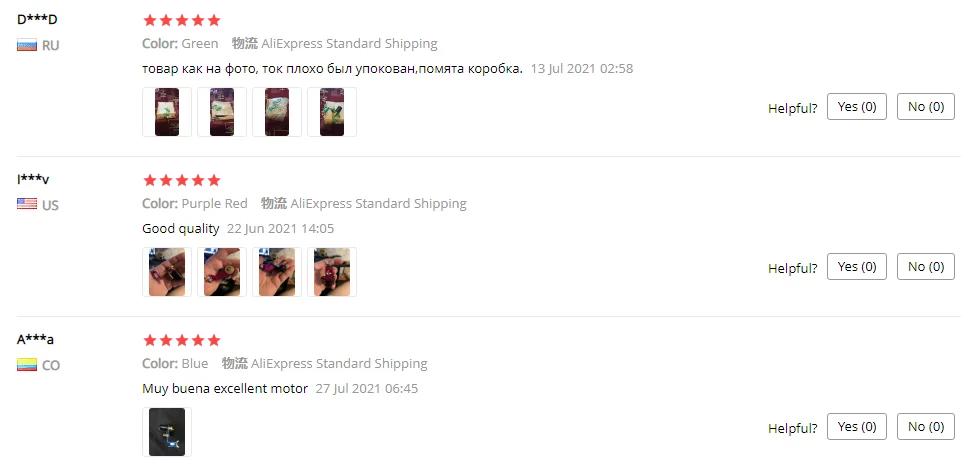Open first photo in Purple Red review

click(167, 272)
